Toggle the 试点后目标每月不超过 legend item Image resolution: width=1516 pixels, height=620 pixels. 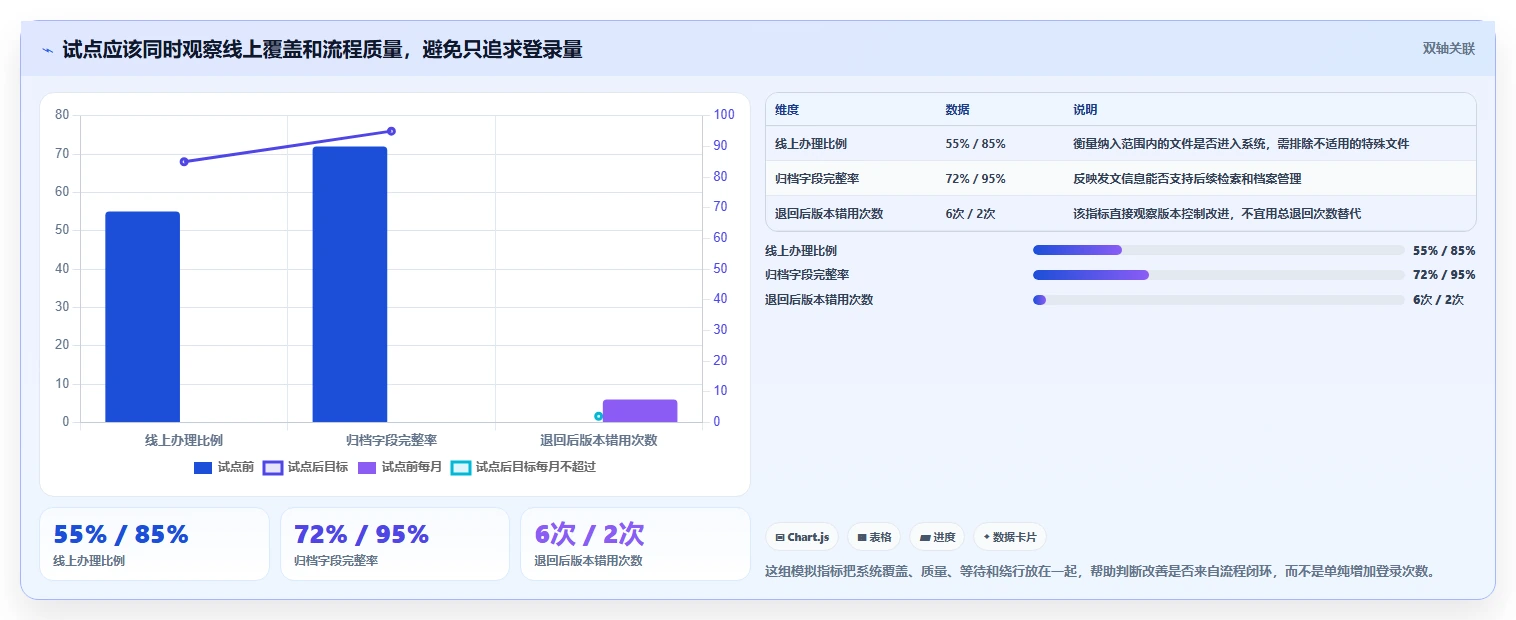point(523,467)
